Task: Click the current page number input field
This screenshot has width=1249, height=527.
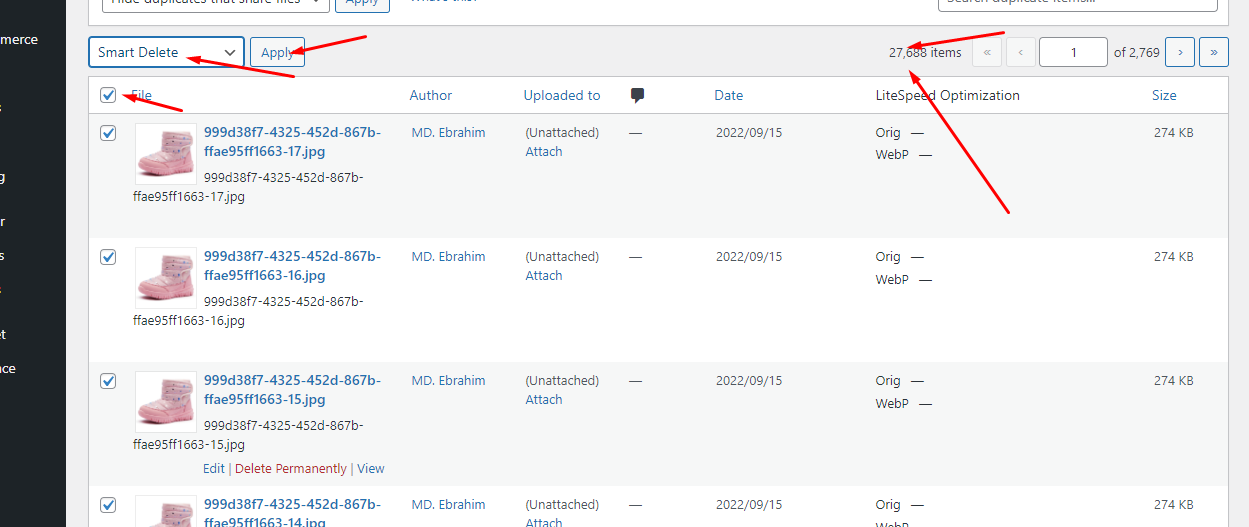Action: (1073, 52)
